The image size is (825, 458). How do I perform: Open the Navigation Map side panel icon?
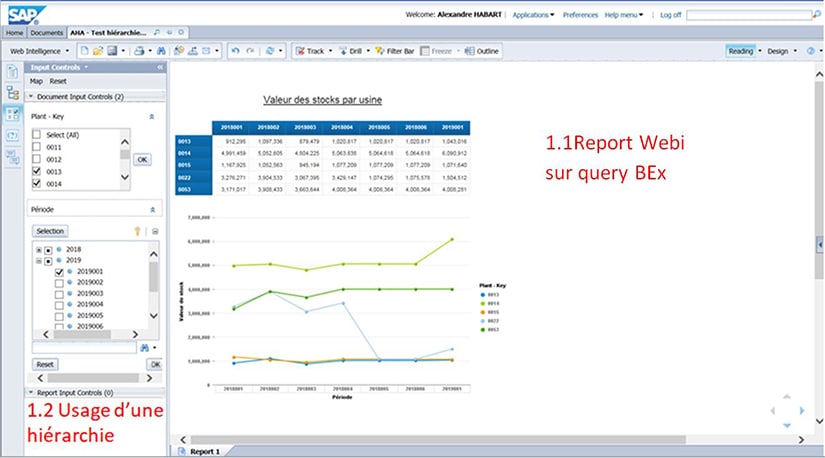point(12,93)
